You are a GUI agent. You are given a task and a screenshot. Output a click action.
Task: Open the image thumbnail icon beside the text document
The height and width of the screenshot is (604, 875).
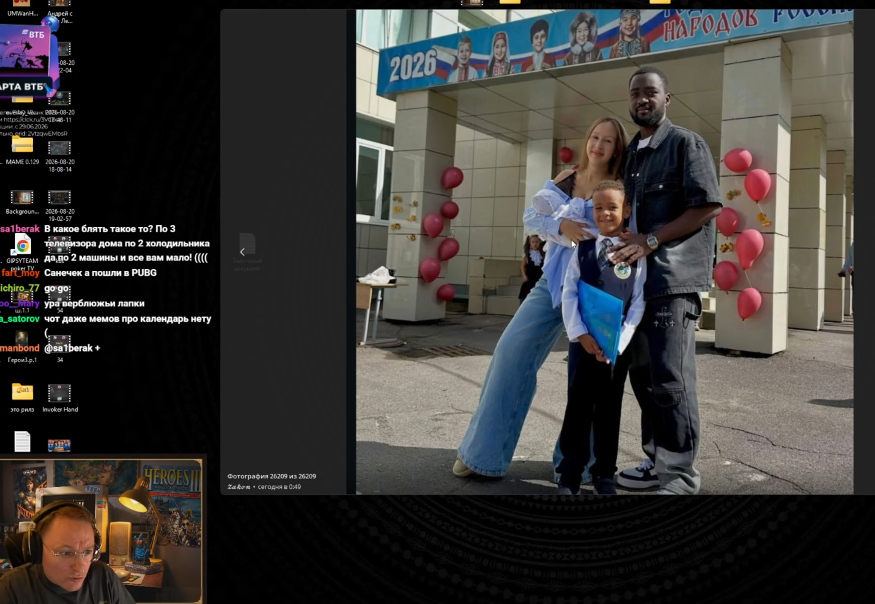(59, 445)
